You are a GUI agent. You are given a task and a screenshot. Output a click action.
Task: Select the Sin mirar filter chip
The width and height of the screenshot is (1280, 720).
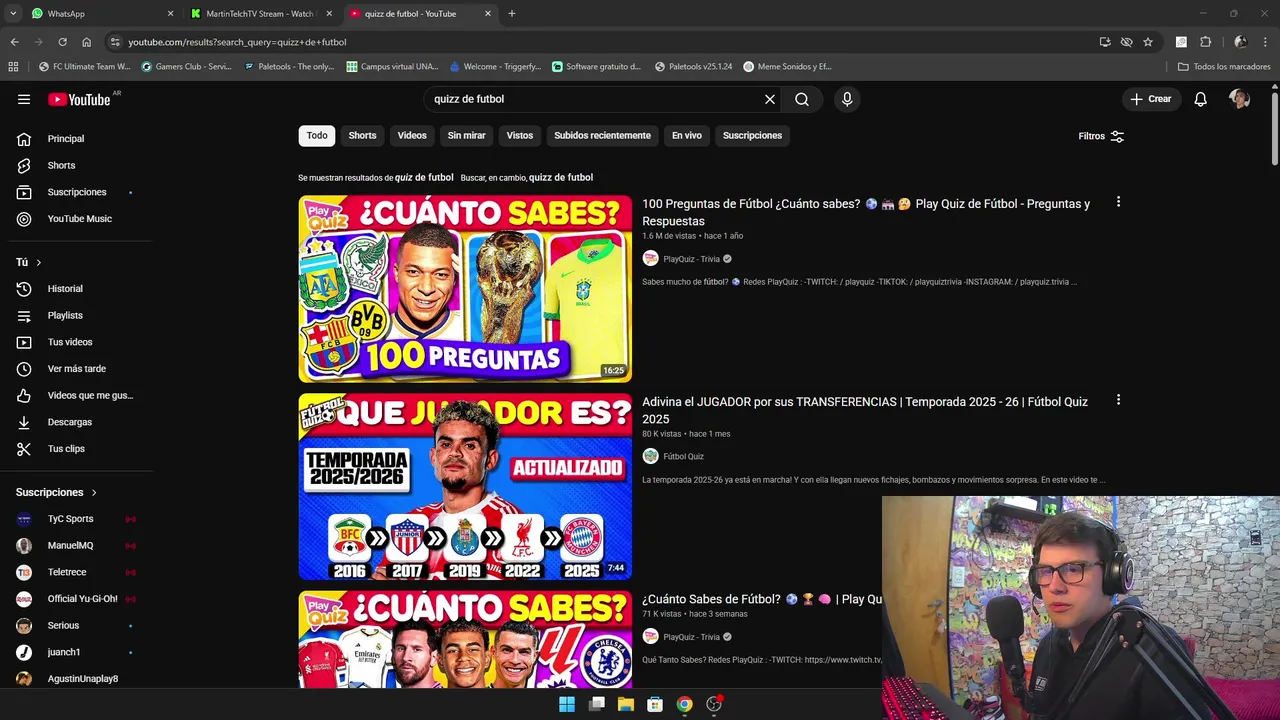coord(466,136)
